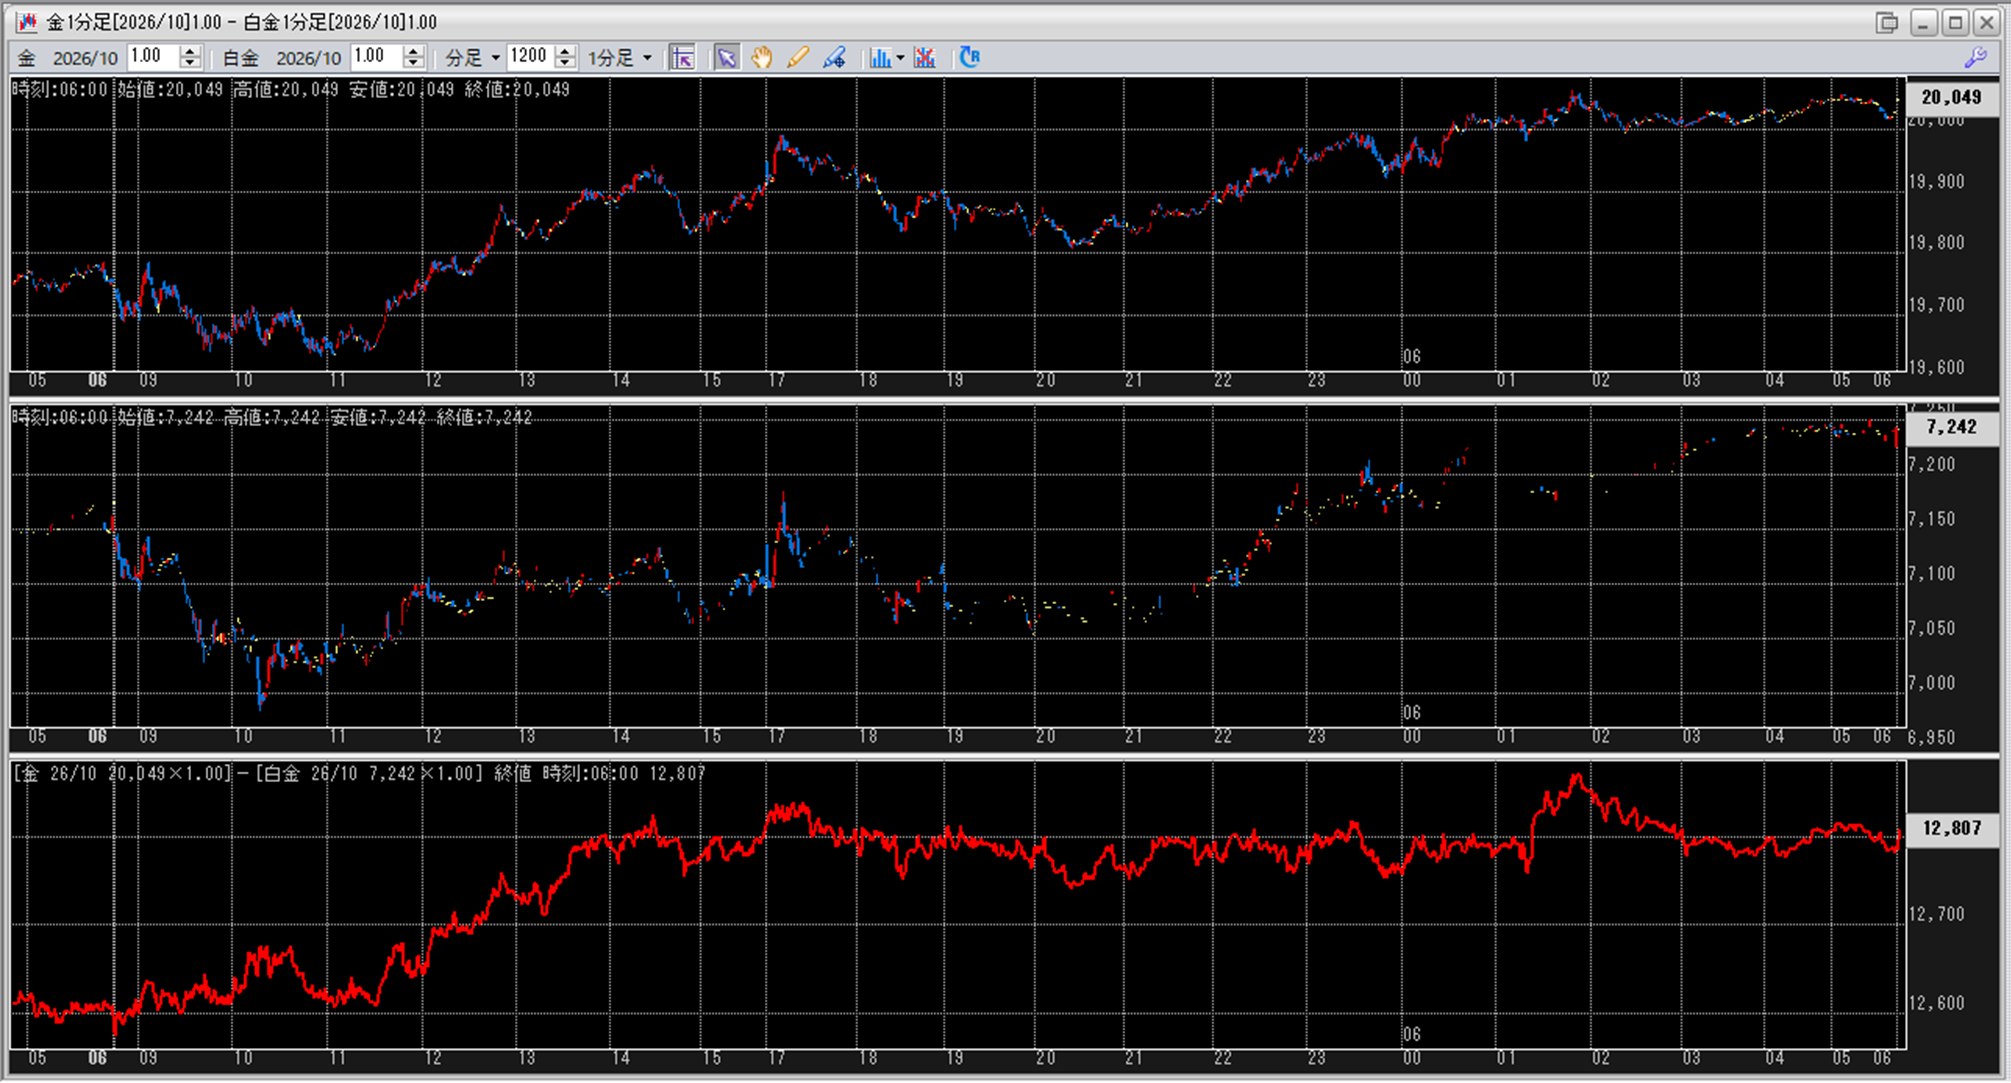Viewport: 2011px width, 1083px height.
Task: Click the trendline edit pen icon
Action: (834, 57)
